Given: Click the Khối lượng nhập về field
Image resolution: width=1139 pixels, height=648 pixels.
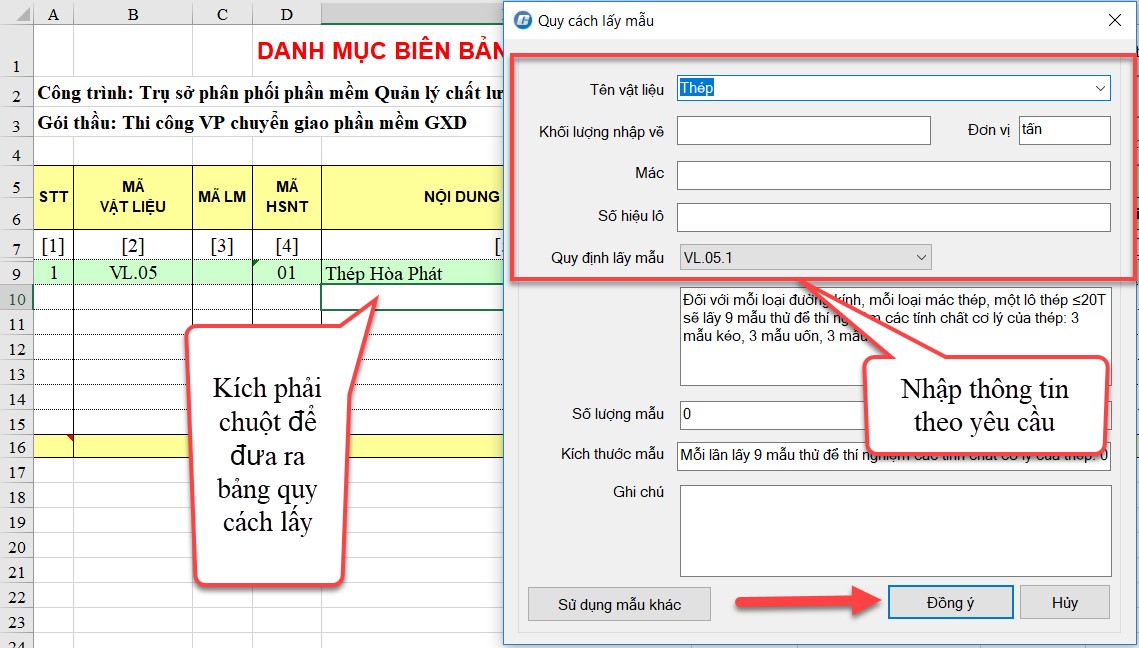Looking at the screenshot, I should pyautogui.click(x=803, y=131).
